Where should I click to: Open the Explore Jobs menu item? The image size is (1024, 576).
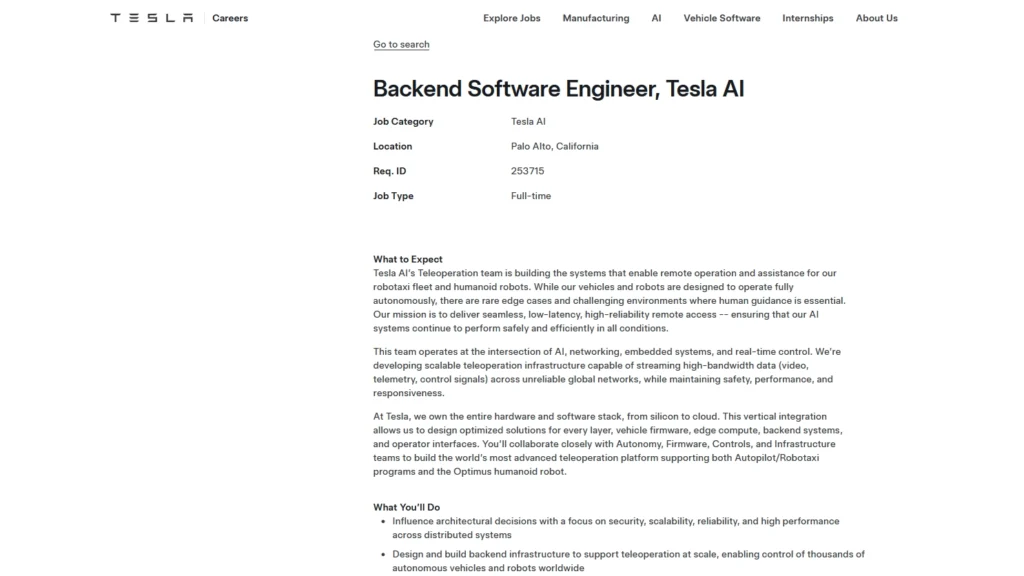tap(511, 18)
